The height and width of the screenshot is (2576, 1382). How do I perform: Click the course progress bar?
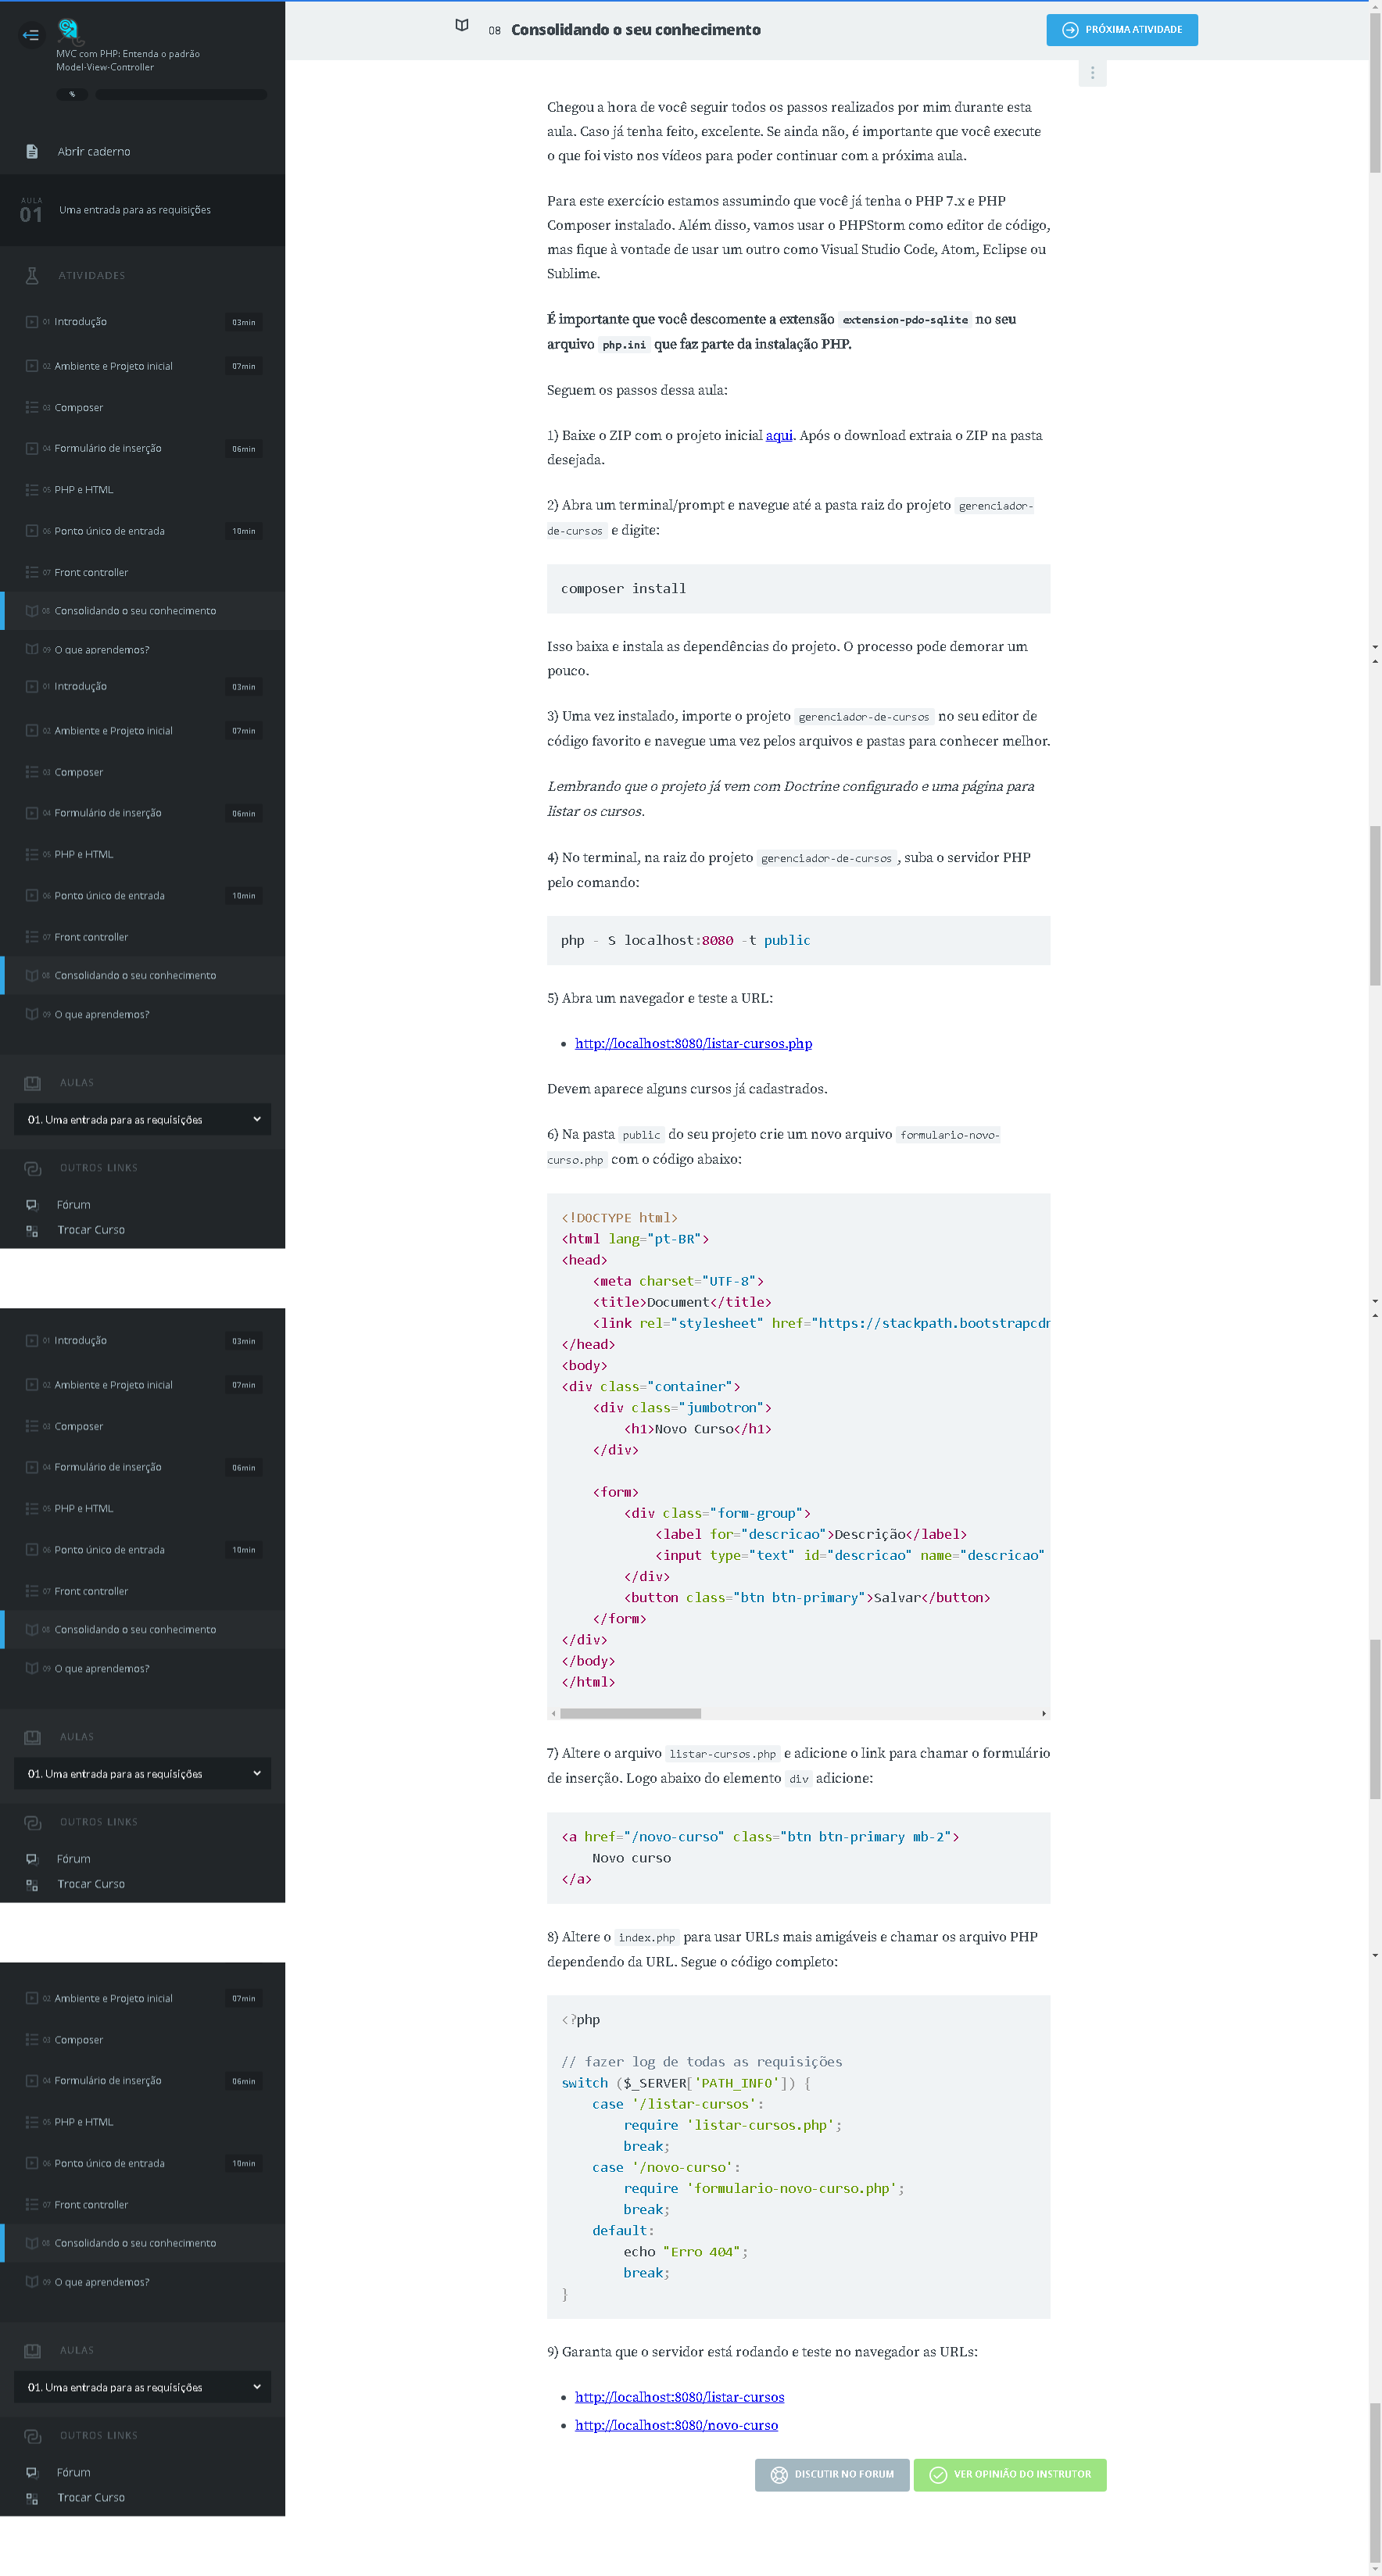click(180, 95)
